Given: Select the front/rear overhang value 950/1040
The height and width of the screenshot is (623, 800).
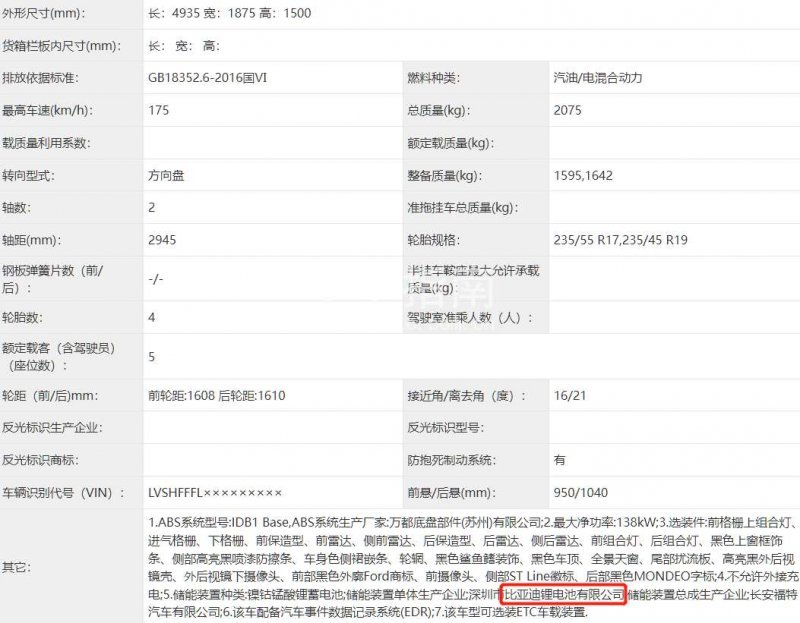Looking at the screenshot, I should pyautogui.click(x=579, y=493).
